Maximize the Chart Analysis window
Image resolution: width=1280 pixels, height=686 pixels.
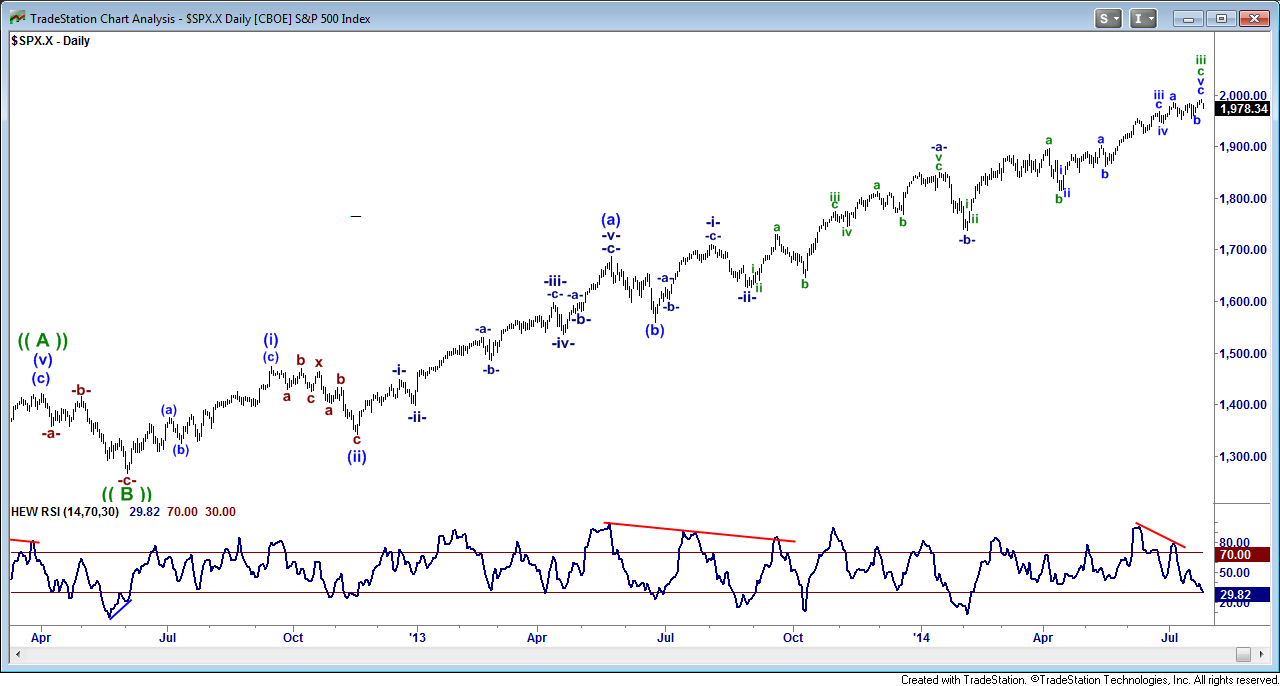tap(1220, 18)
